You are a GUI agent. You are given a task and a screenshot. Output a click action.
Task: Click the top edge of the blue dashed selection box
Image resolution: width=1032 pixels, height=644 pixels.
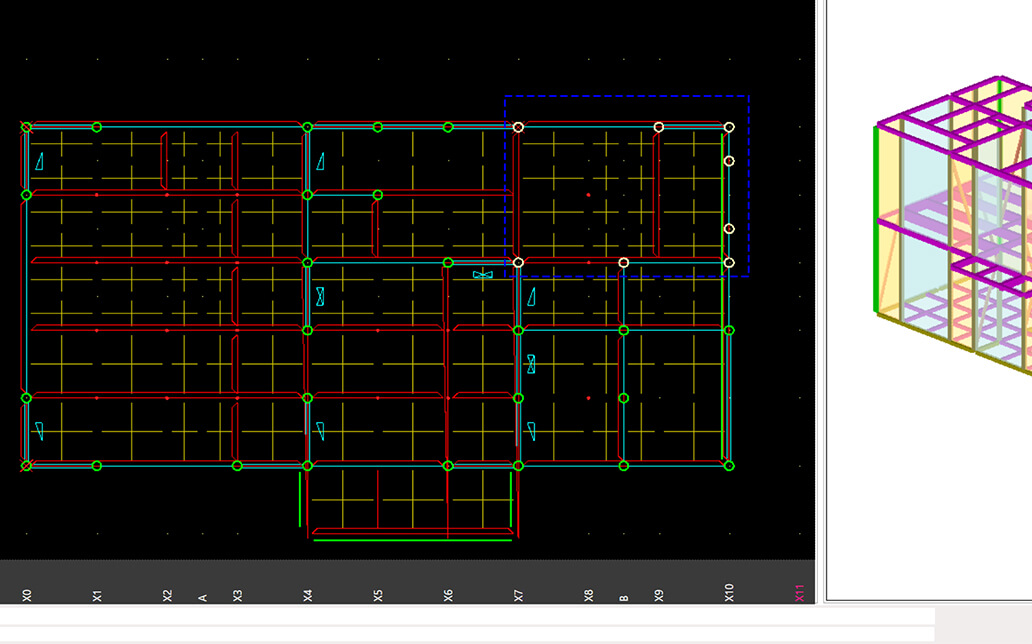pos(626,97)
